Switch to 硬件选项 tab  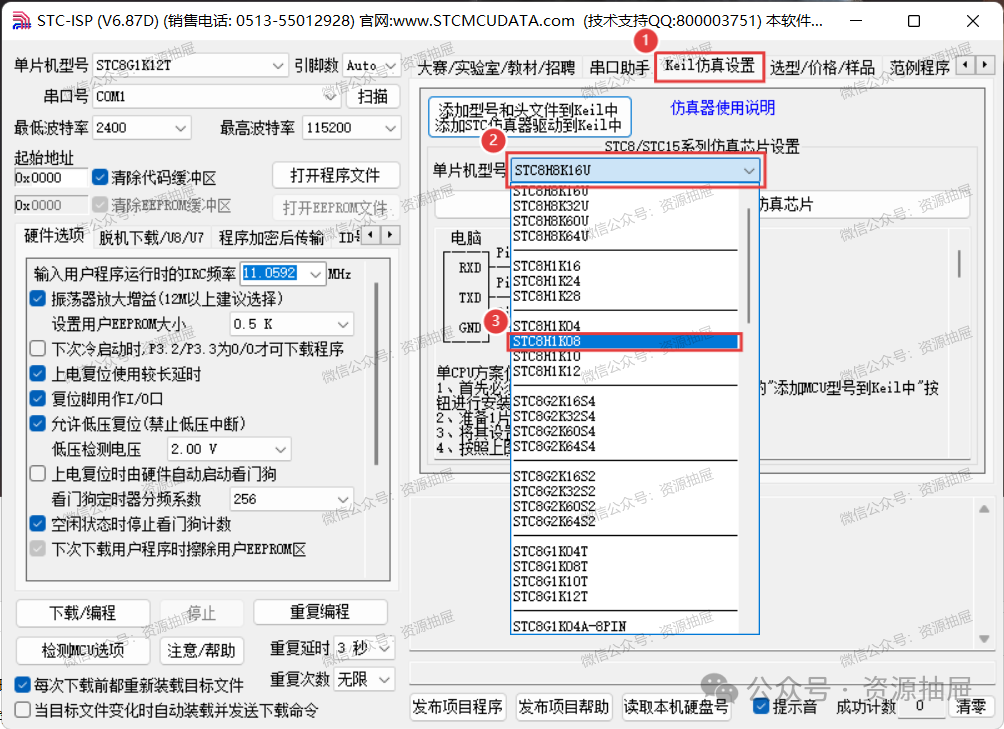coord(54,236)
